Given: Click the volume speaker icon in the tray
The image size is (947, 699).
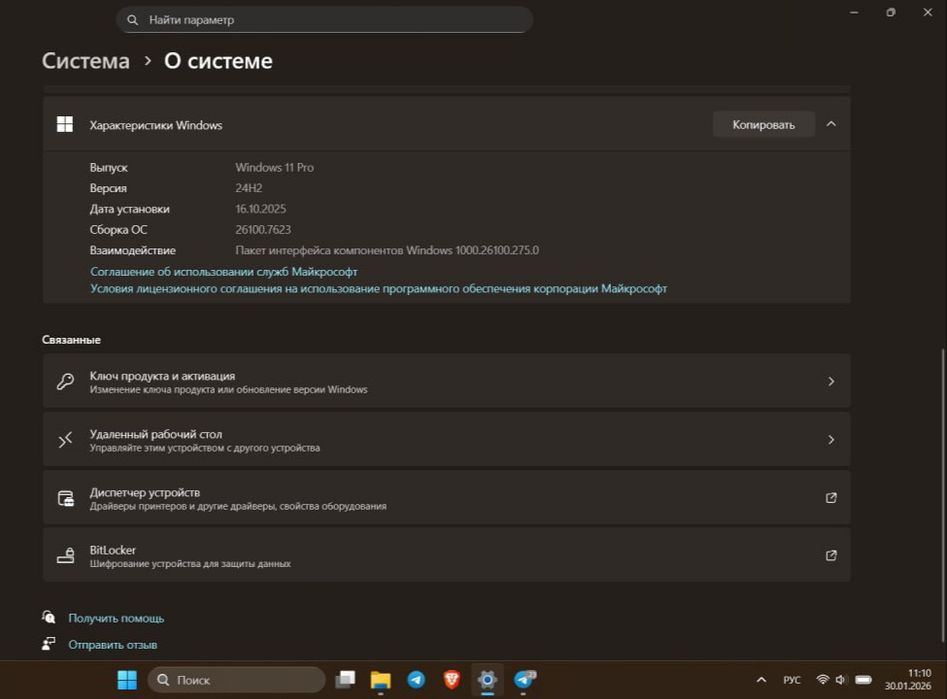Looking at the screenshot, I should point(840,680).
